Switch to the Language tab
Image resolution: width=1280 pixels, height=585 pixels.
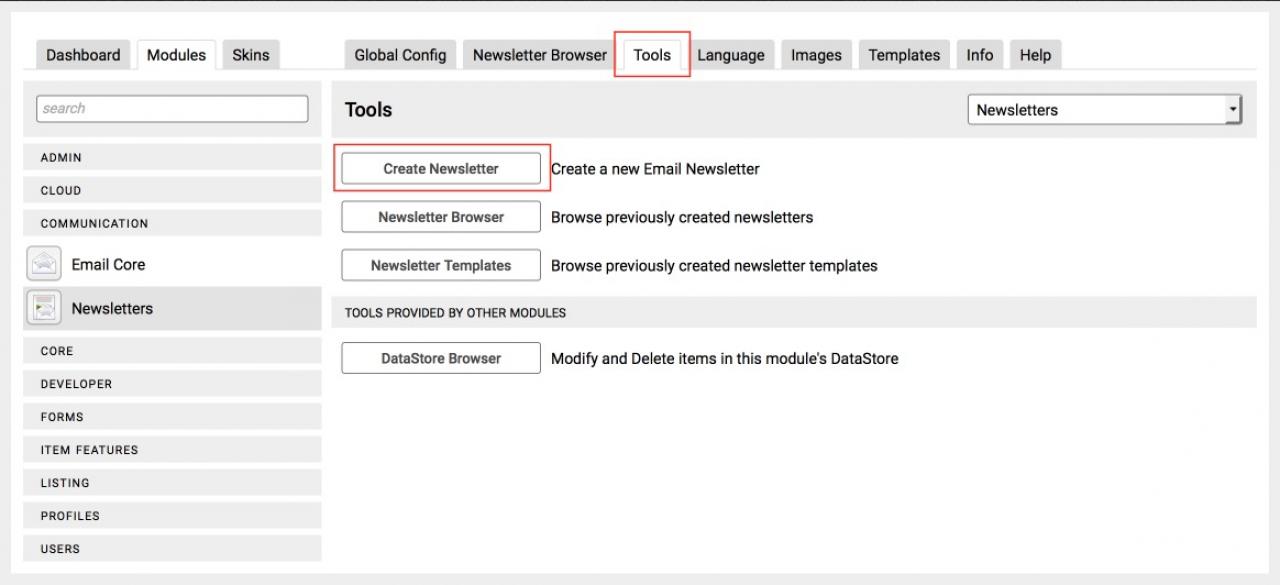click(730, 55)
